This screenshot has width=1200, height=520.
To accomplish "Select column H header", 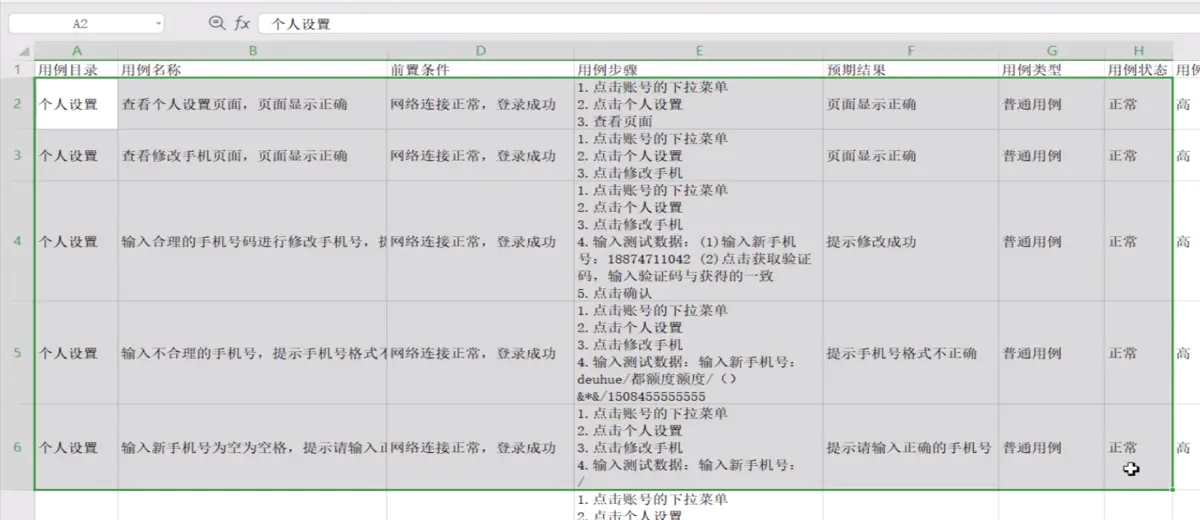I will 1139,51.
